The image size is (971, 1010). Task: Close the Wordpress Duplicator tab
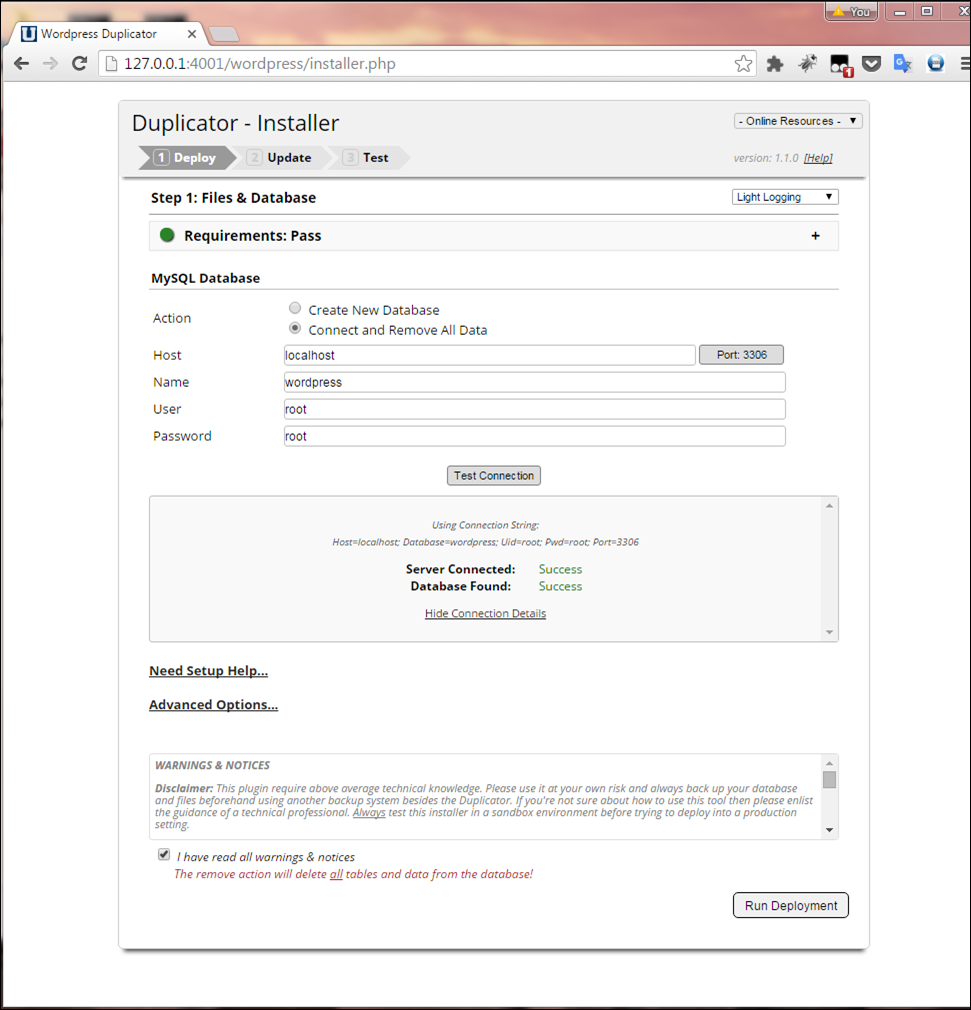point(191,33)
